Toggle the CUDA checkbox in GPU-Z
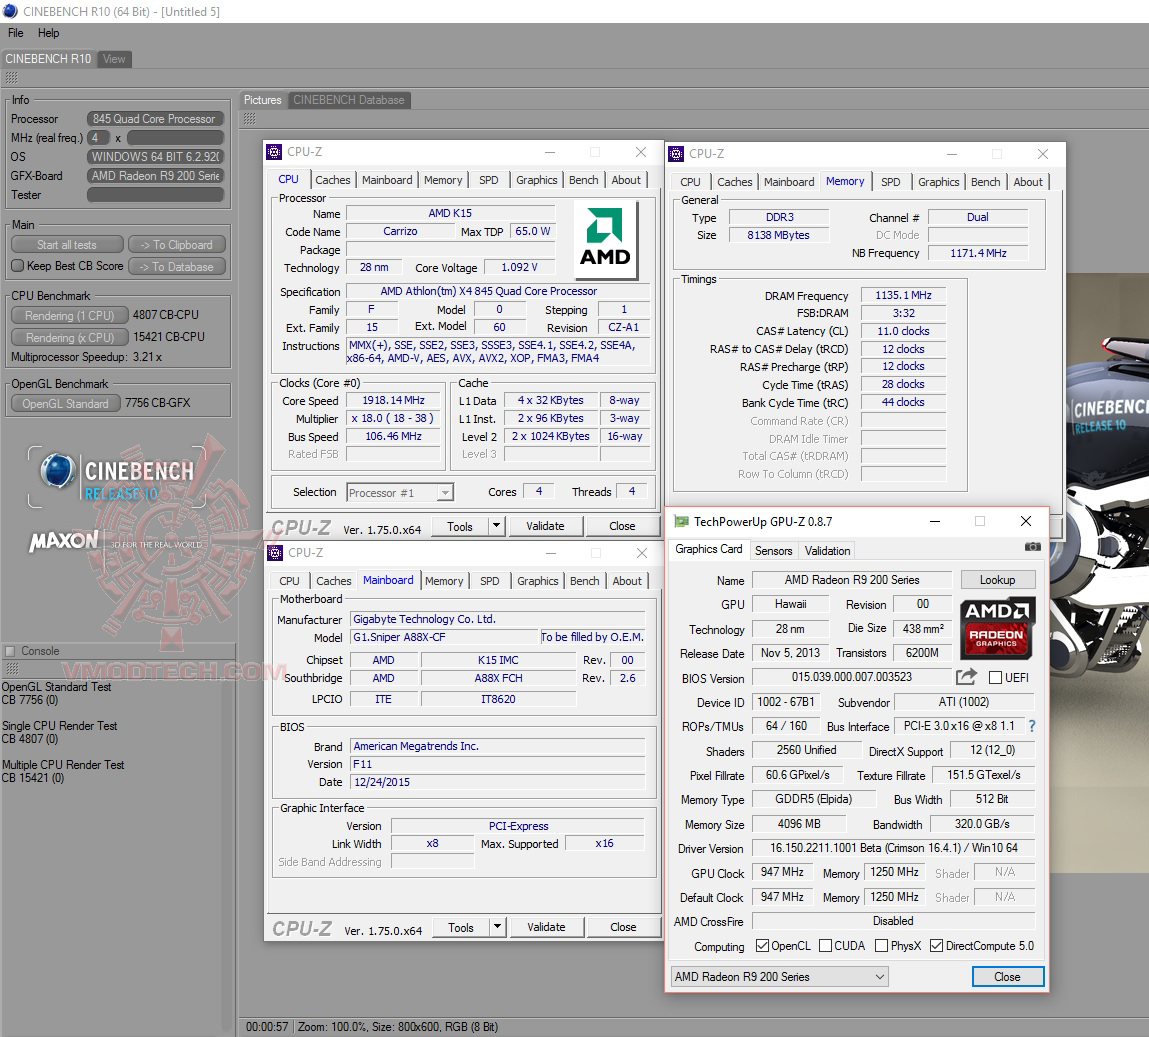 pyautogui.click(x=825, y=946)
